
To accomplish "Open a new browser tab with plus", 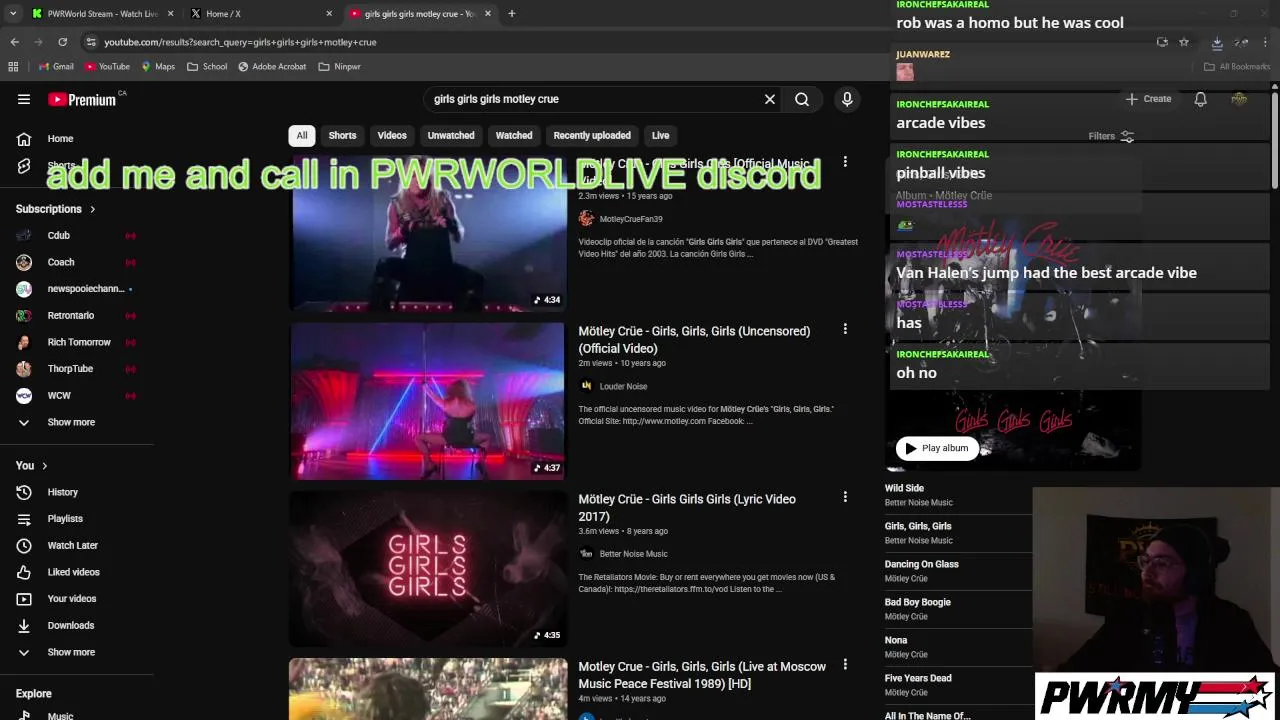I will click(x=511, y=13).
